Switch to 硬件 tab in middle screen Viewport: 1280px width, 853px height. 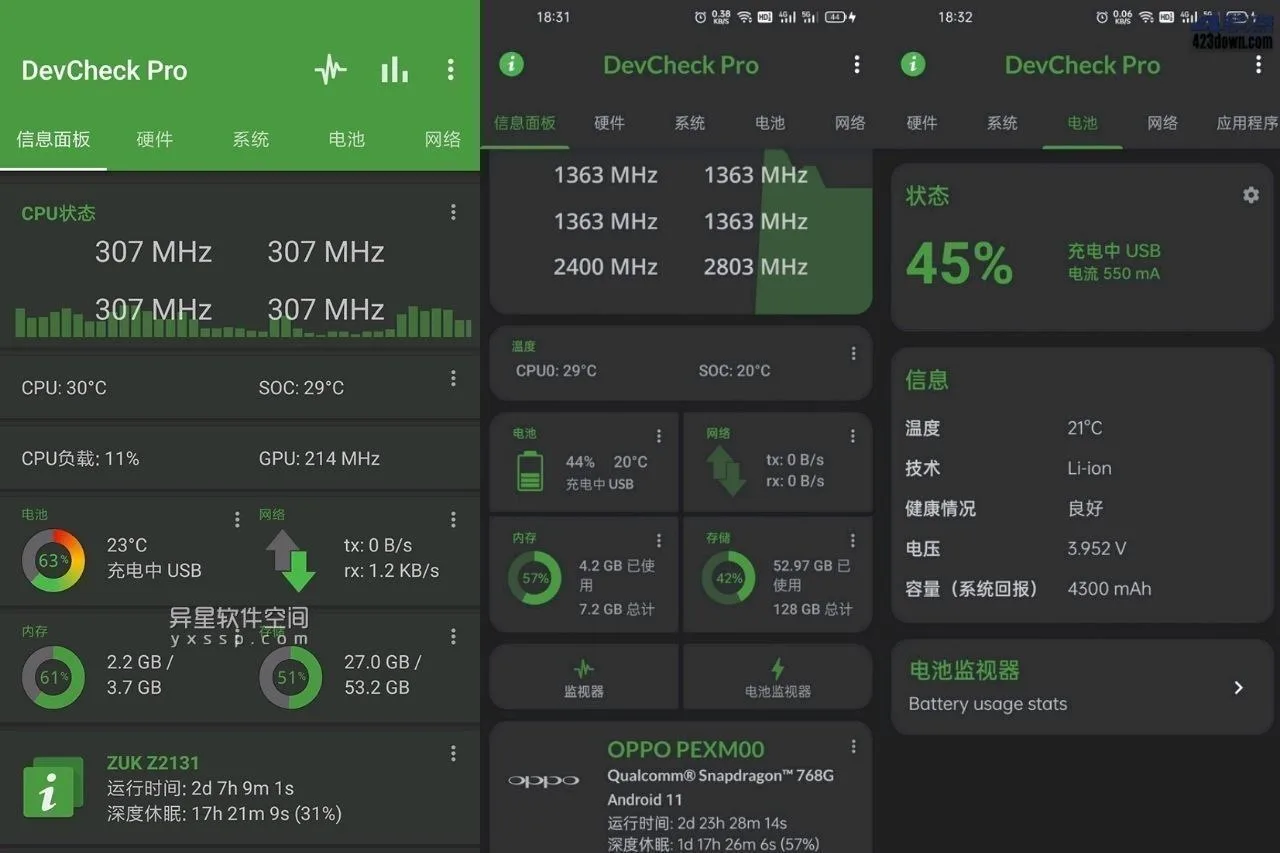609,123
